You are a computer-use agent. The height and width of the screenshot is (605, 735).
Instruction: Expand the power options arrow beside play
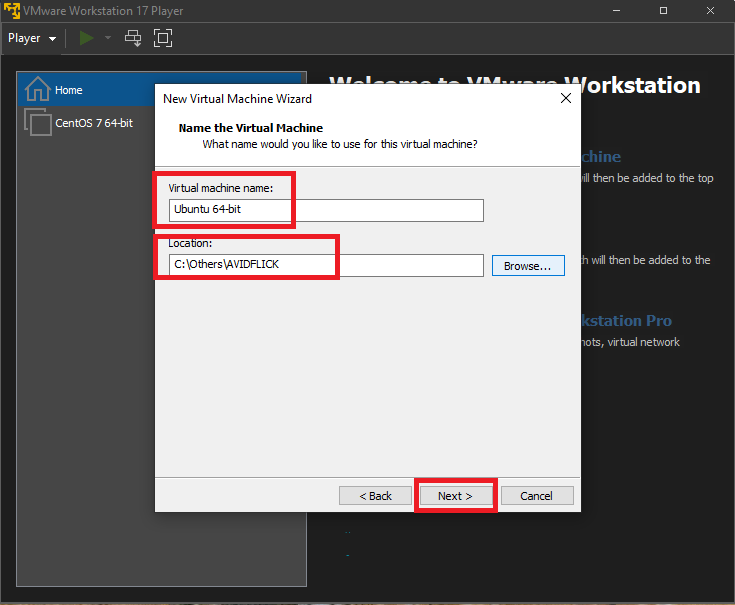coord(108,38)
